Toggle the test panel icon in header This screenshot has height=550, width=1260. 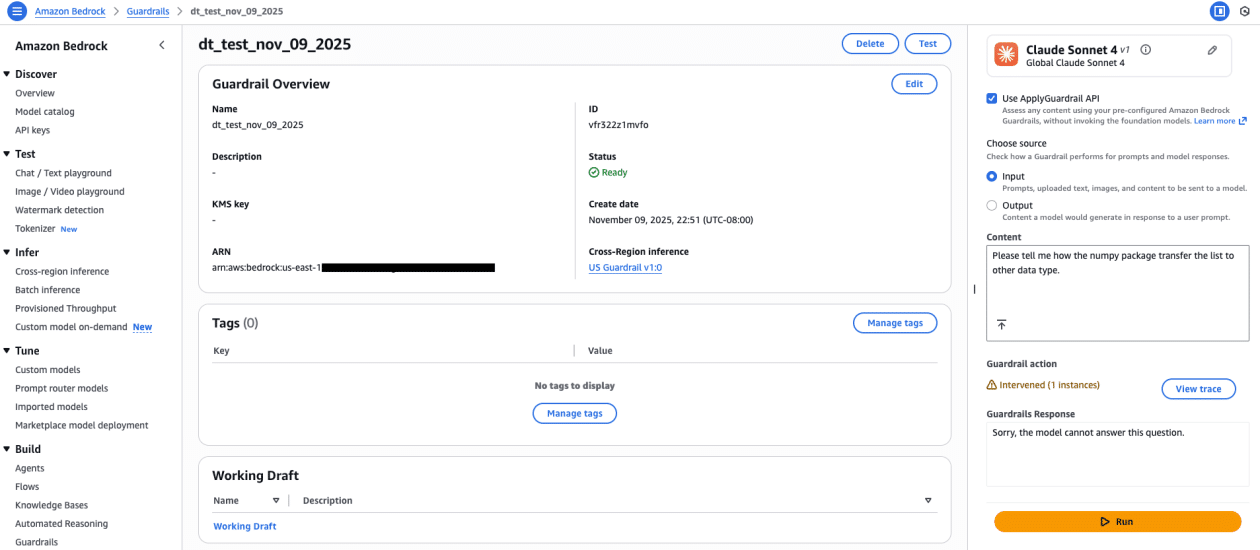click(1219, 11)
